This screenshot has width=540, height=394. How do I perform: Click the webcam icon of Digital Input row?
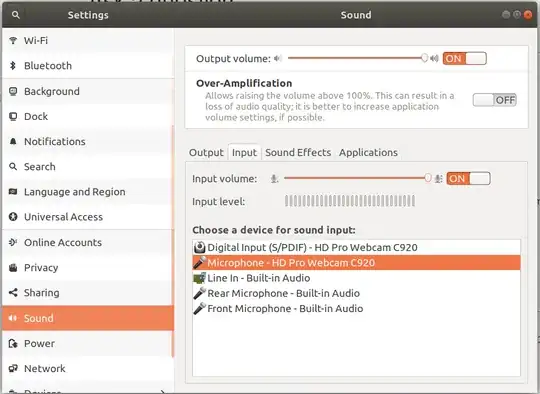coord(199,247)
